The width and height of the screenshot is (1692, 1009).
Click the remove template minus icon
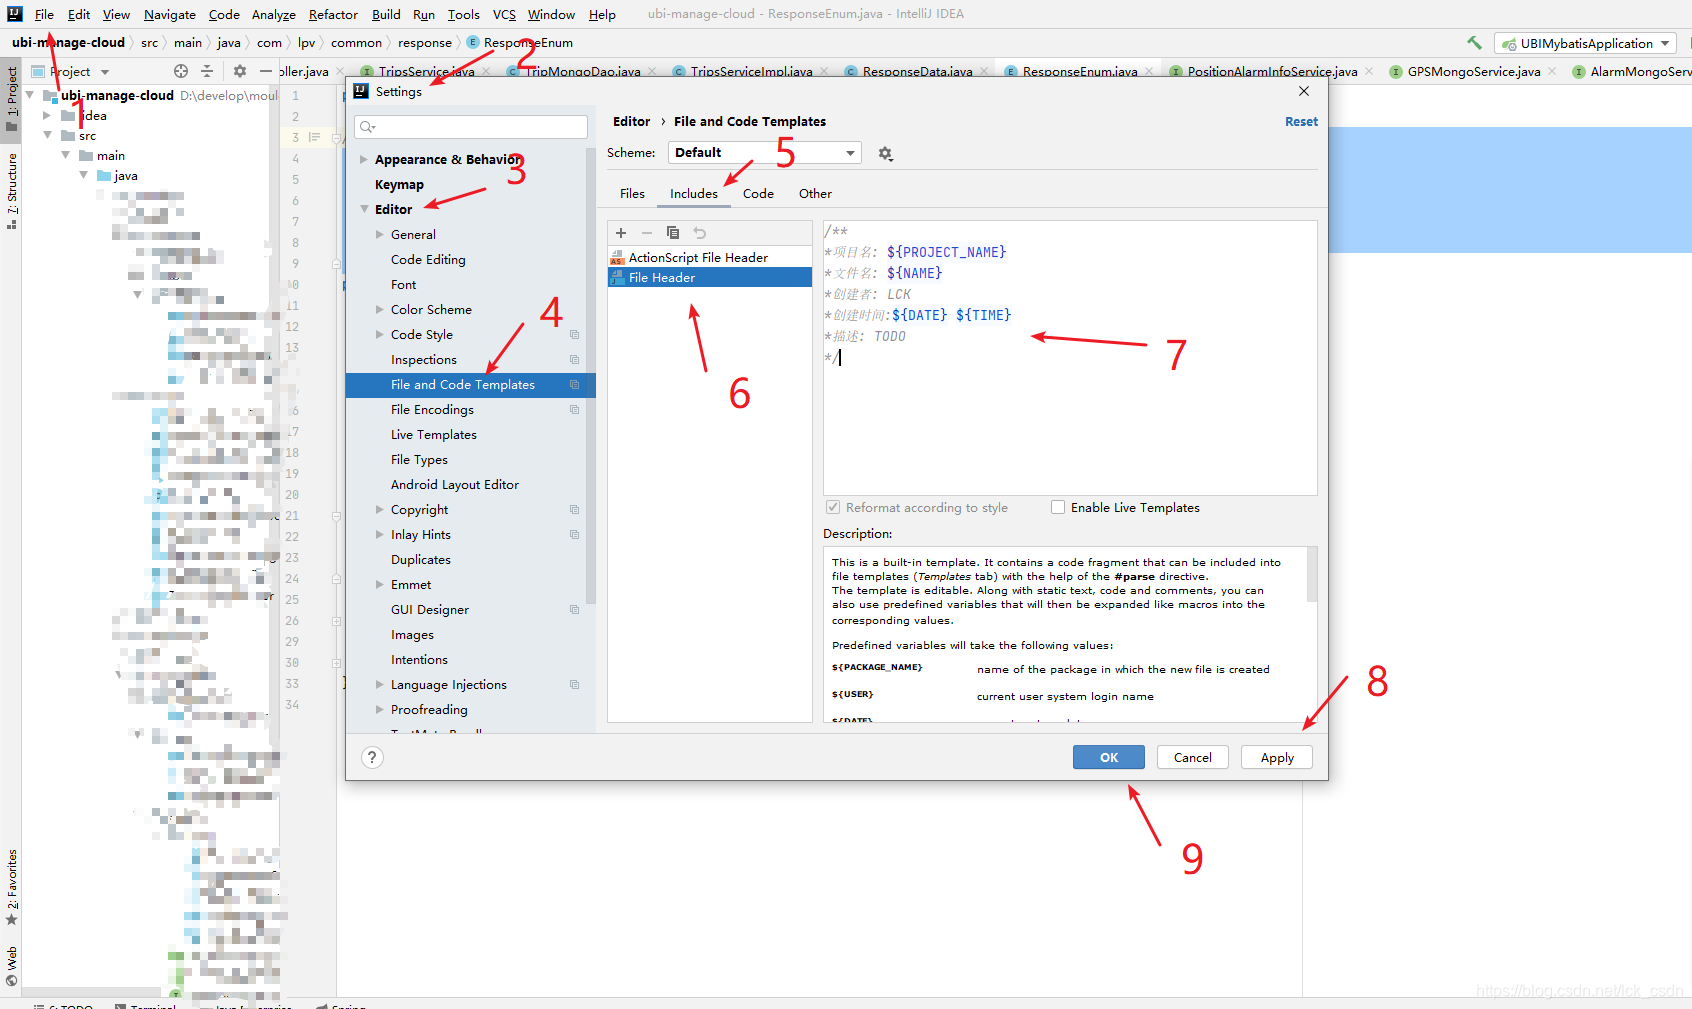[x=647, y=233]
